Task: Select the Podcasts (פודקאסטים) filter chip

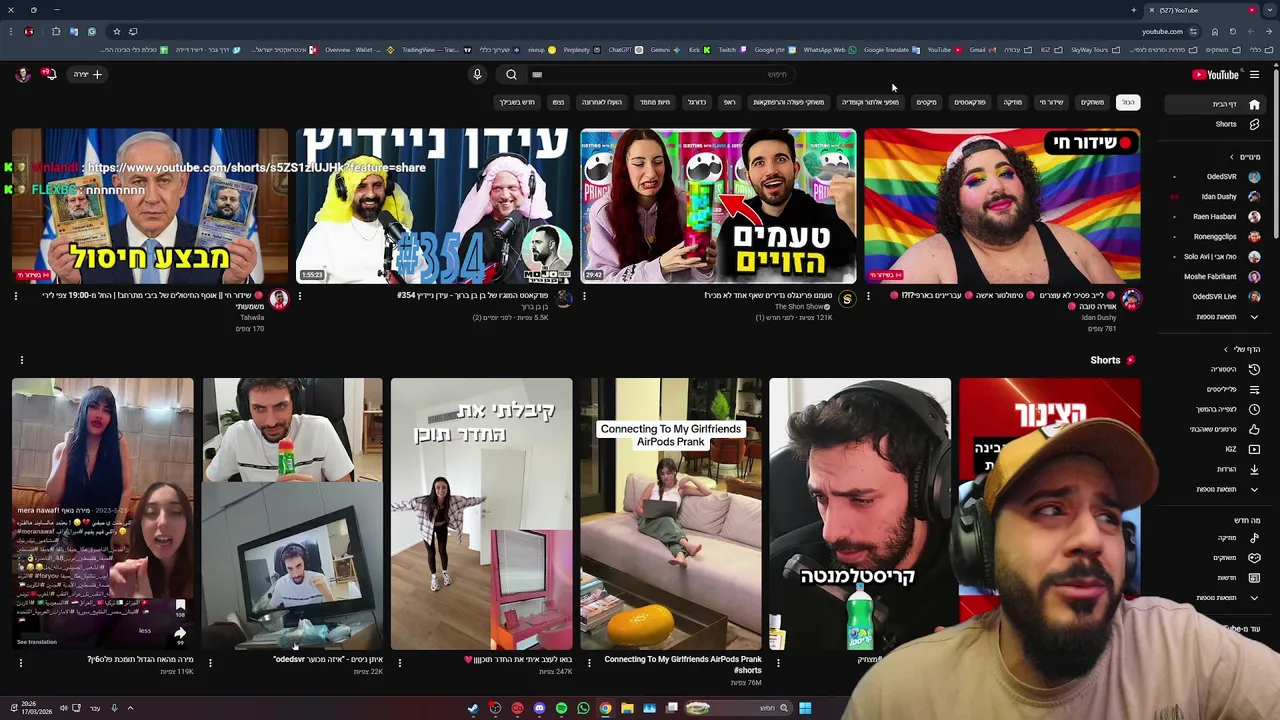Action: point(969,102)
